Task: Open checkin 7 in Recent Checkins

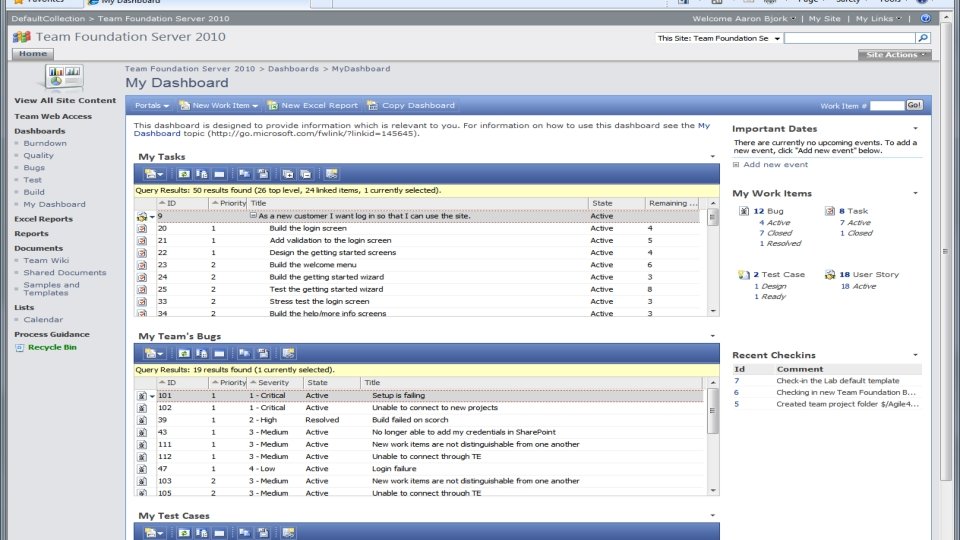Action: pos(737,381)
